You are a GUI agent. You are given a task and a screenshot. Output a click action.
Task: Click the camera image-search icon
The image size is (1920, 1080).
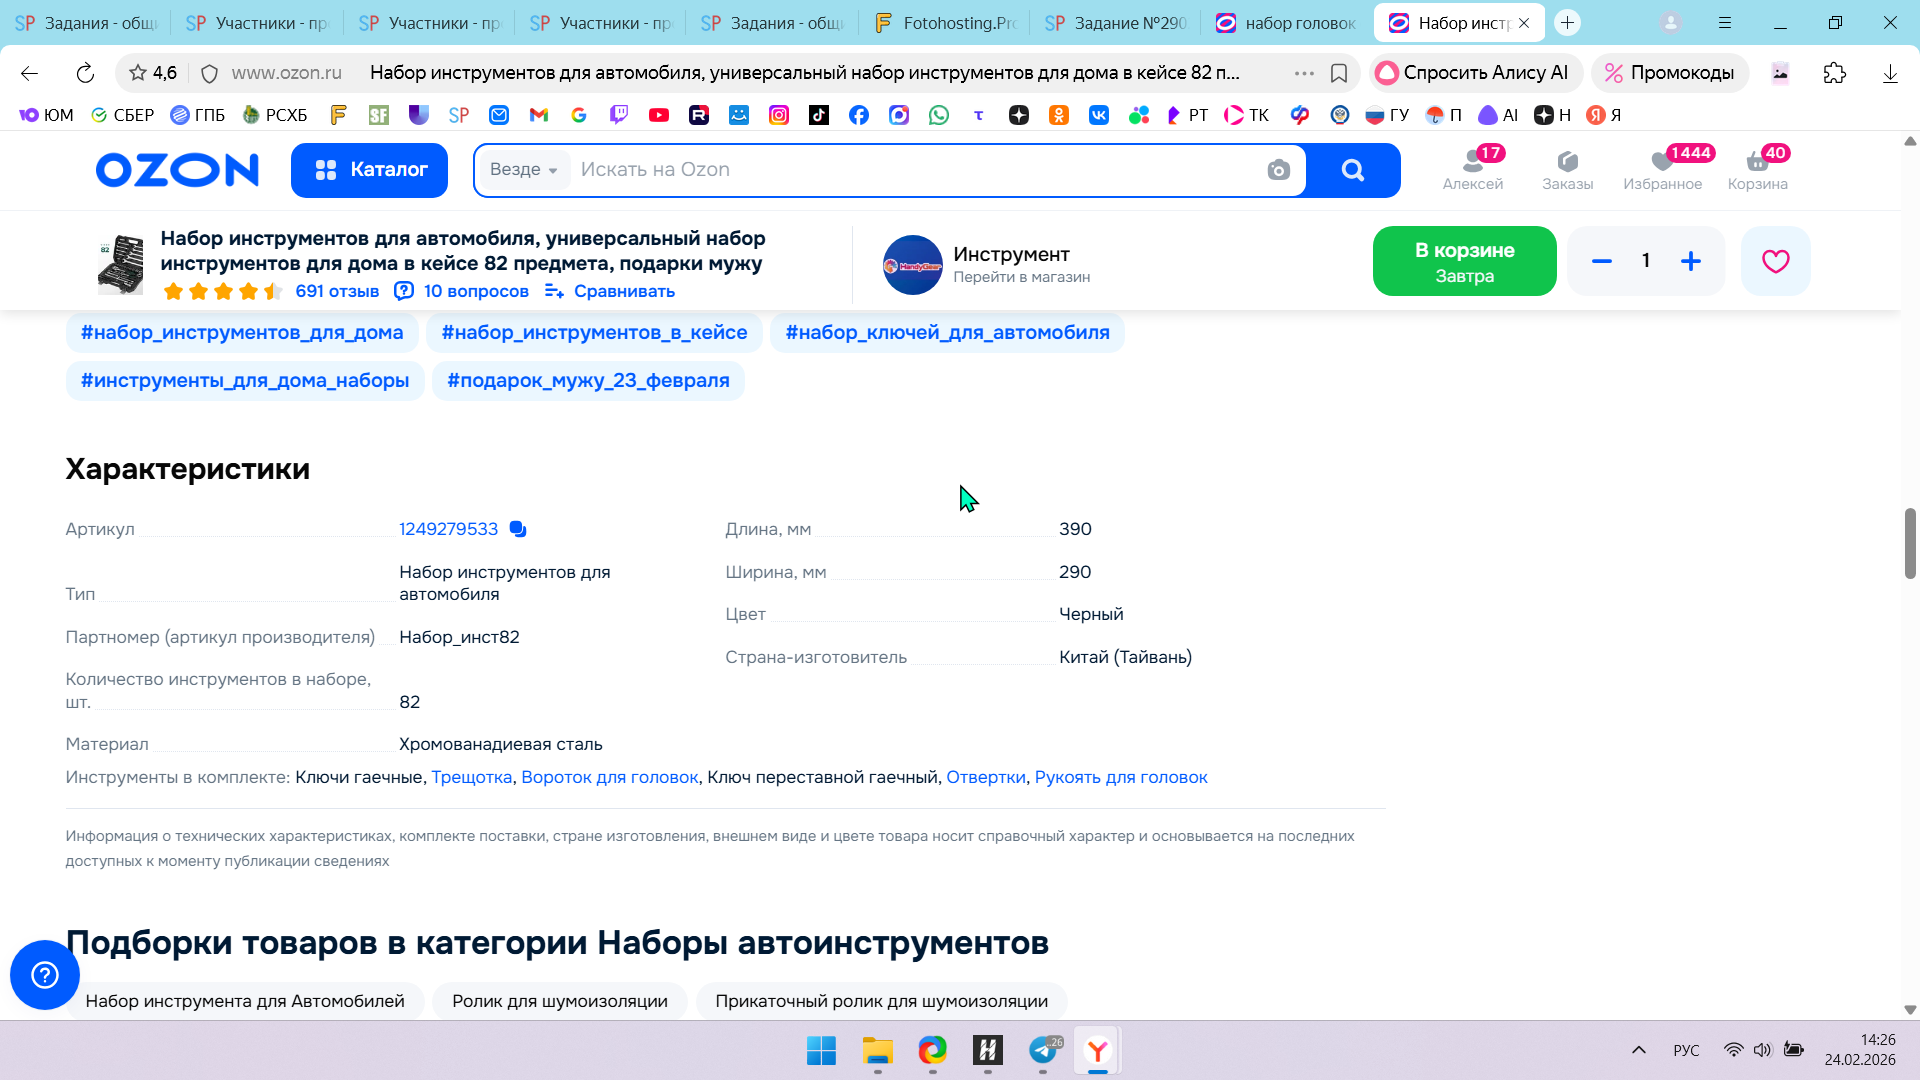tap(1278, 170)
